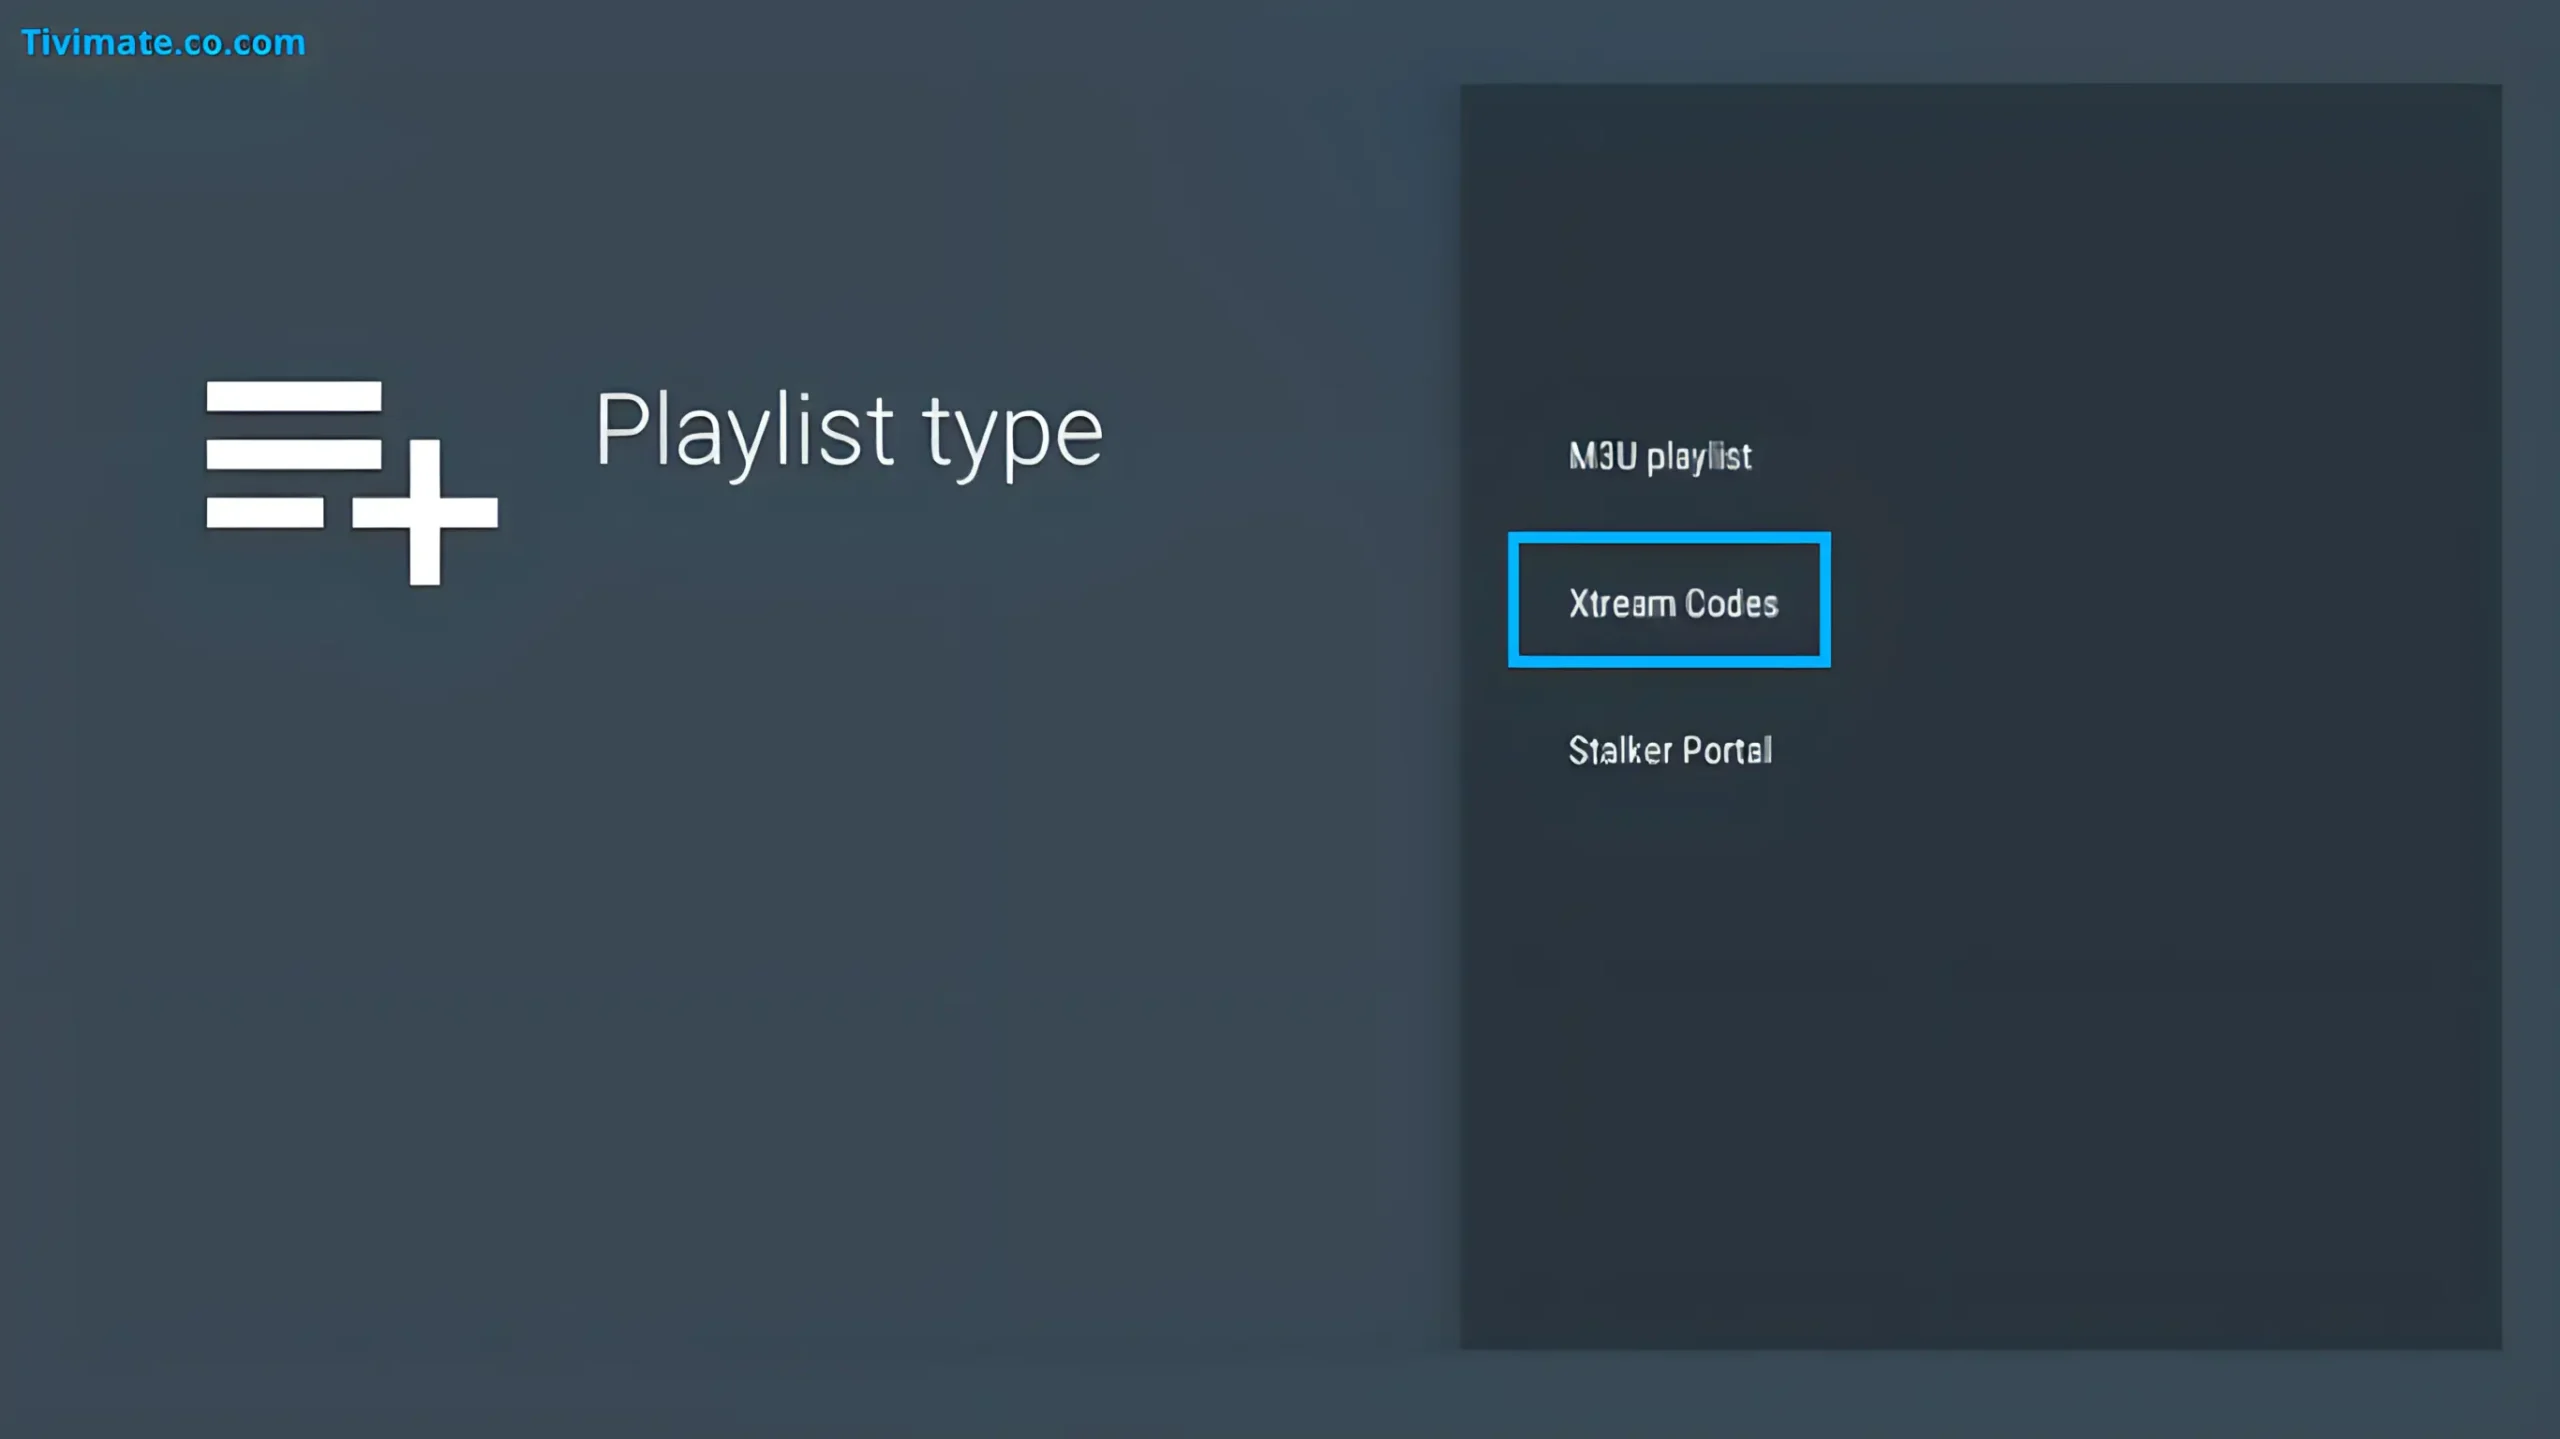Click middle bar of the playlist list icon
The image size is (2560, 1439).
click(x=293, y=454)
